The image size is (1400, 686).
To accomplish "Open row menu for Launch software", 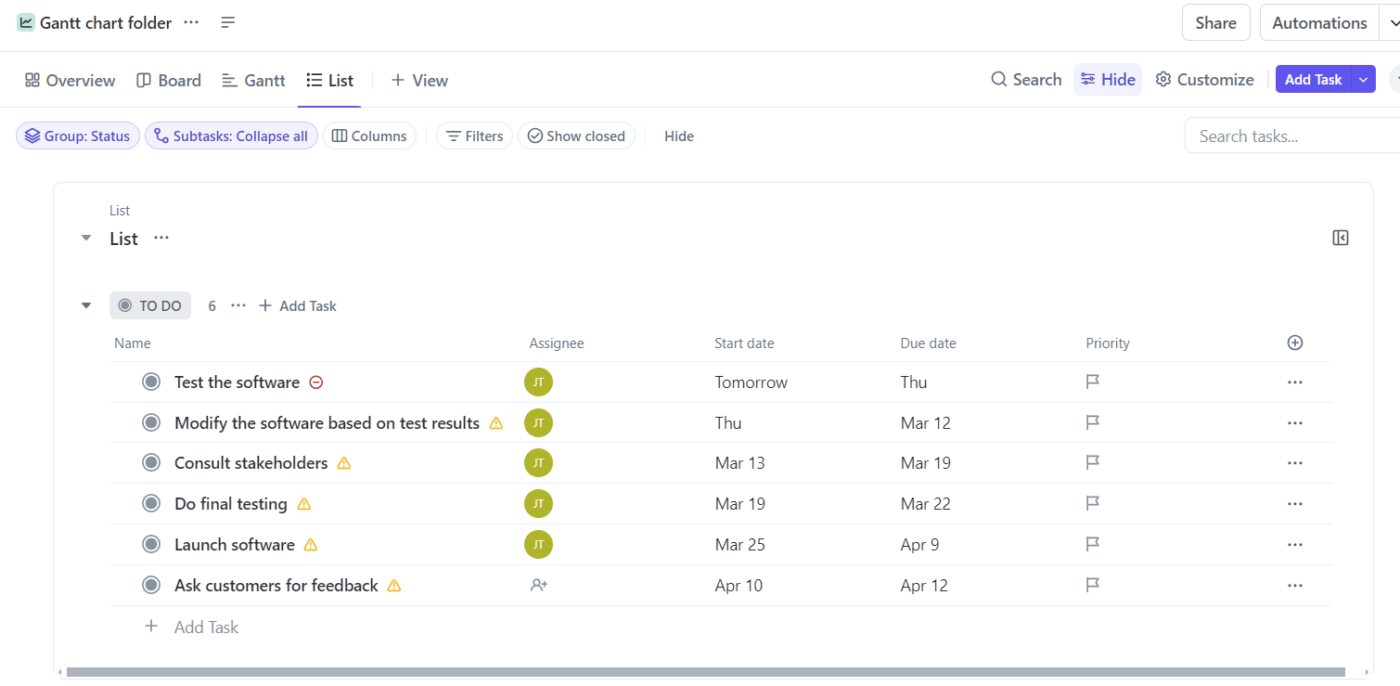I will pyautogui.click(x=1295, y=545).
